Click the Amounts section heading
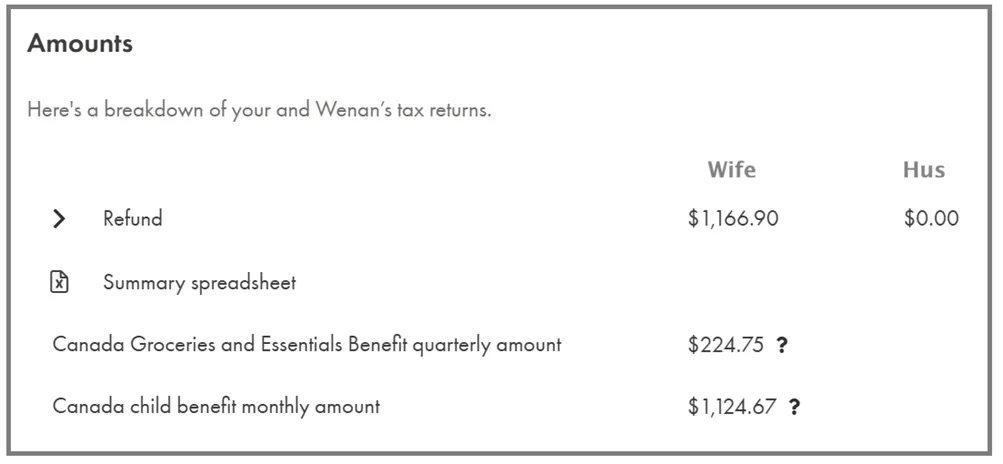1003x464 pixels. click(80, 44)
